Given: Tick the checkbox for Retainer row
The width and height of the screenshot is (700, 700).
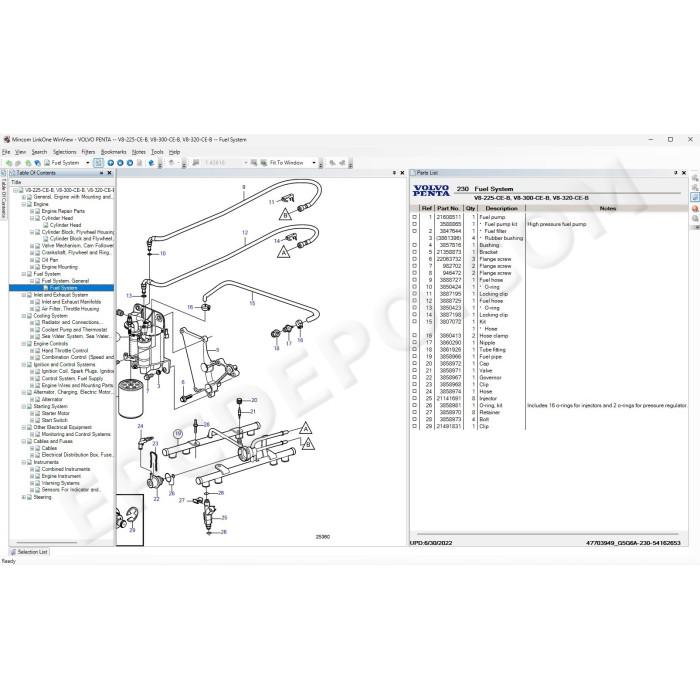Looking at the screenshot, I should point(414,412).
